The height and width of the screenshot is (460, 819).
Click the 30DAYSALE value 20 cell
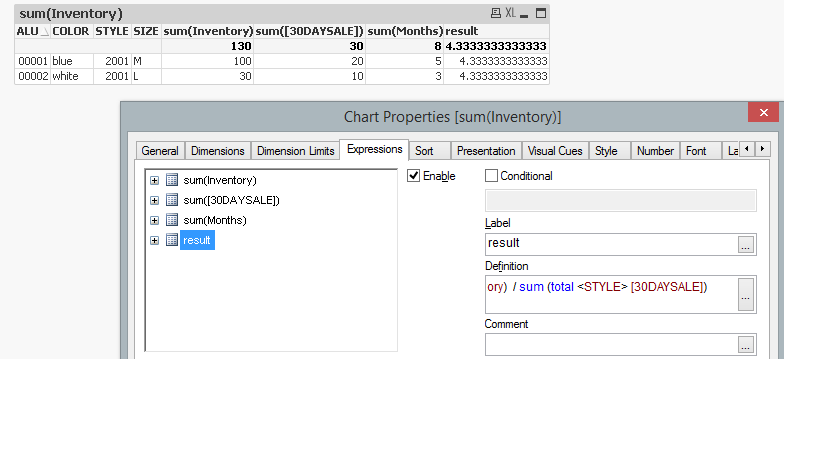tap(309, 61)
